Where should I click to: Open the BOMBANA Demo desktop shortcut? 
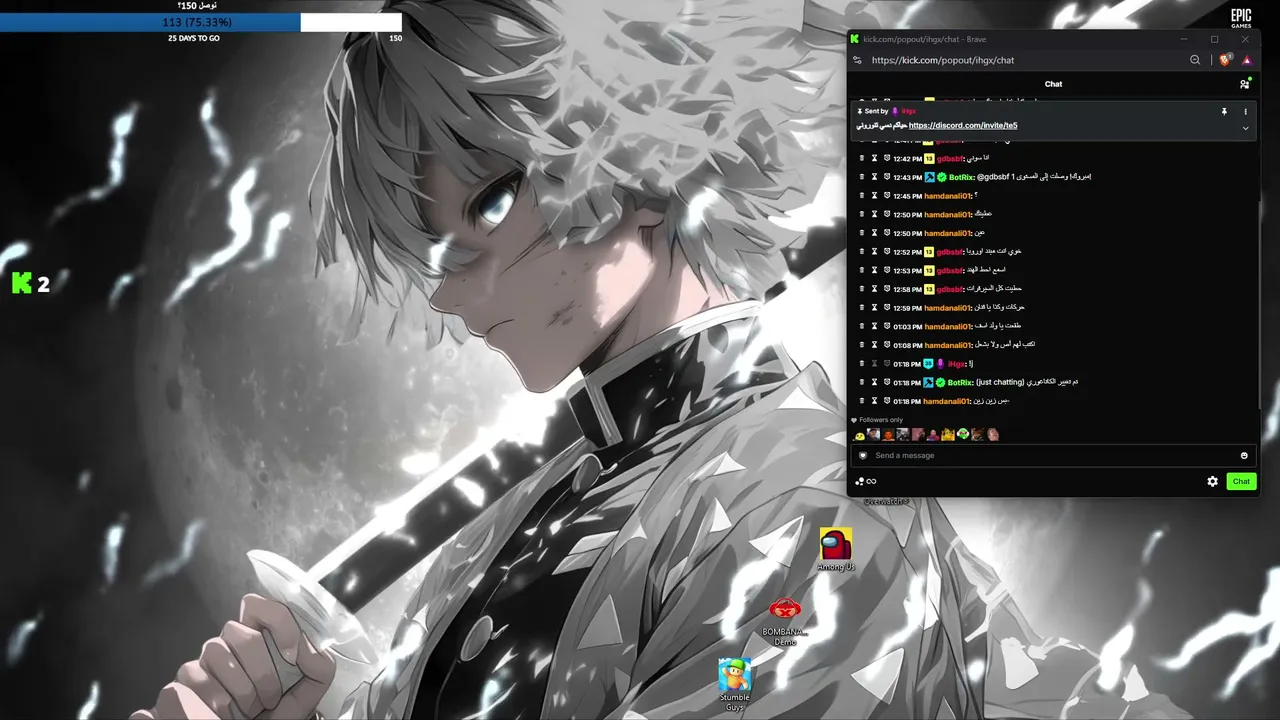click(x=785, y=621)
